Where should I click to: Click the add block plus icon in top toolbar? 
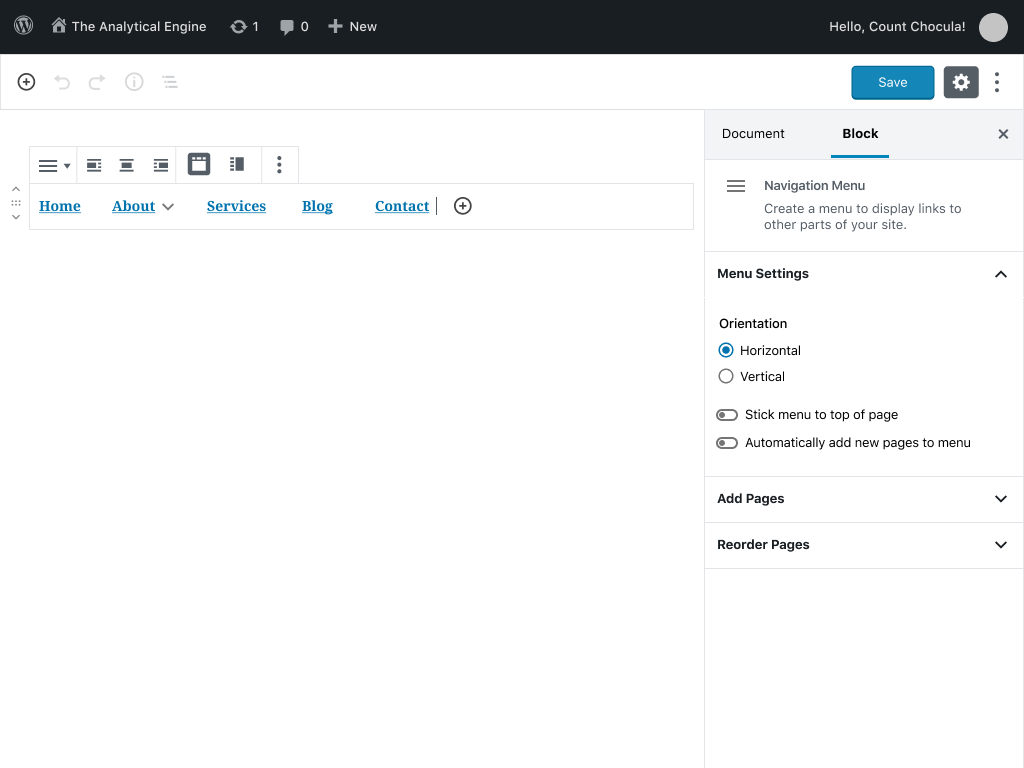27,82
